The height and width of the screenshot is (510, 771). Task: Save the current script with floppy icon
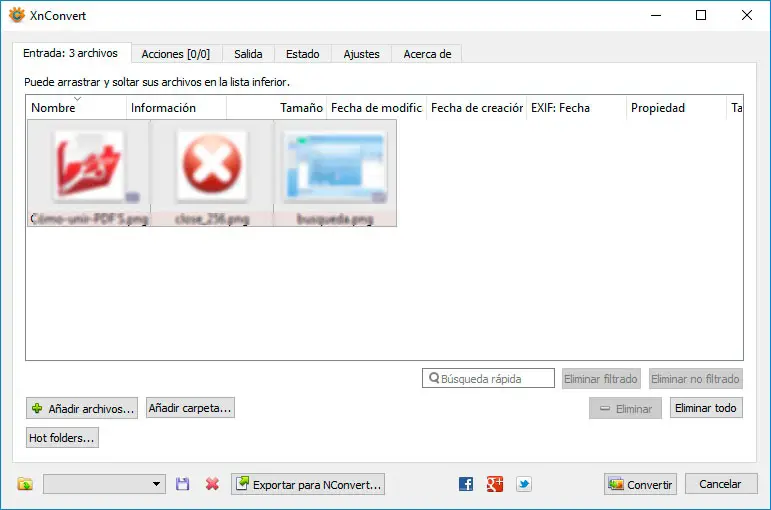182,484
